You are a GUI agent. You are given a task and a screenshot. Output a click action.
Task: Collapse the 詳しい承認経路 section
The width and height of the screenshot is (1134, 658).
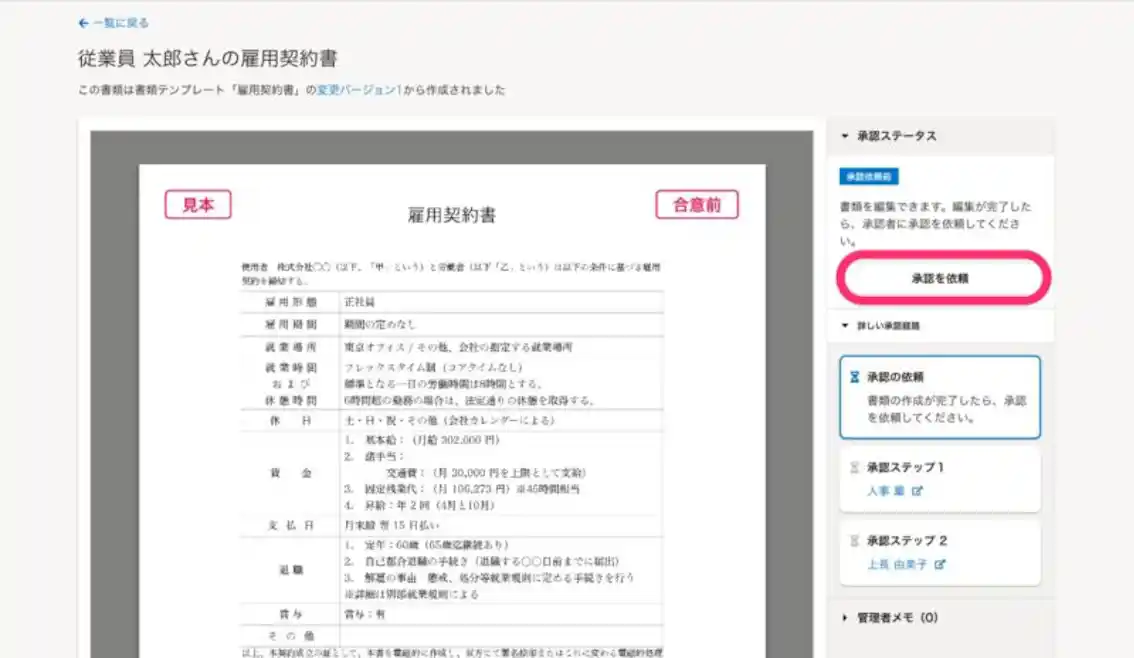[845, 326]
